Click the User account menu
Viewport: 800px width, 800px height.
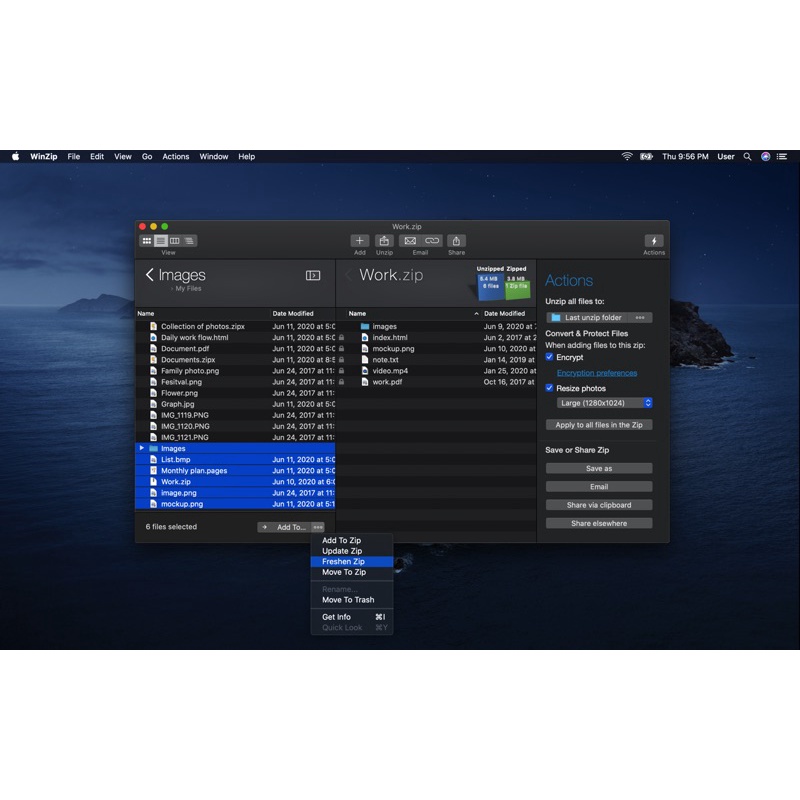point(726,157)
